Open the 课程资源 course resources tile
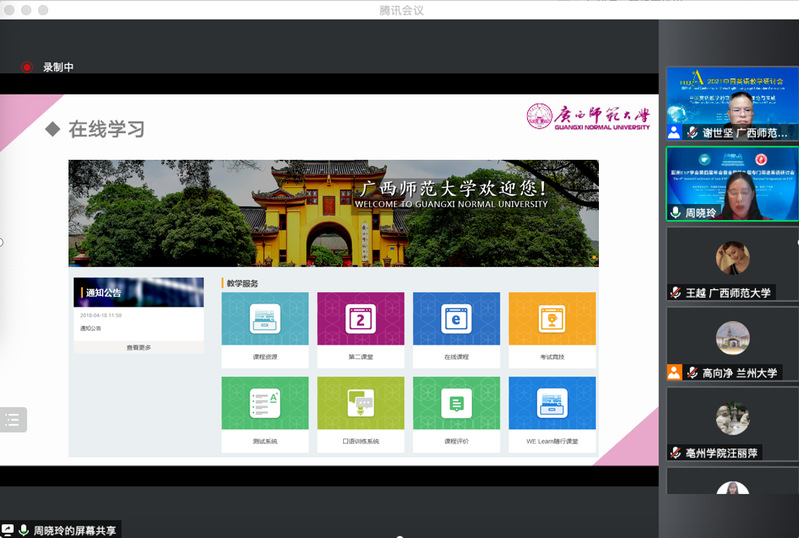This screenshot has height=538, width=799. point(265,330)
